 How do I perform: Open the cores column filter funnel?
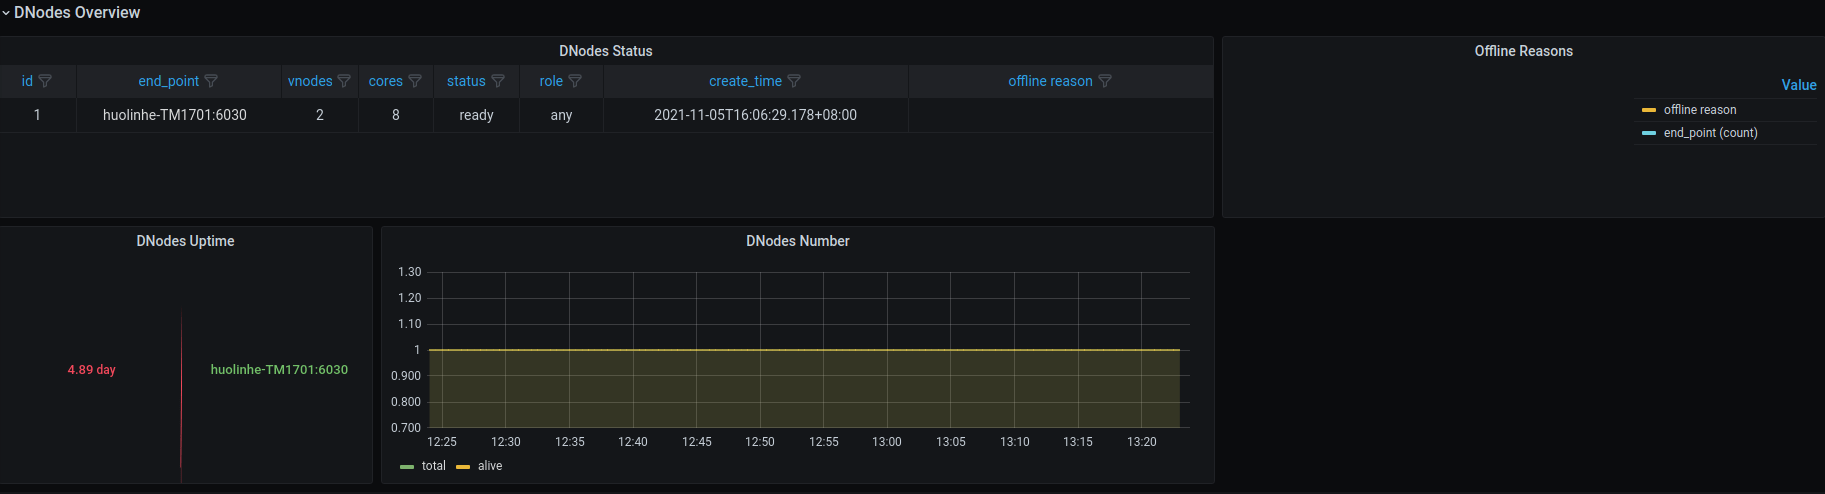tap(415, 81)
